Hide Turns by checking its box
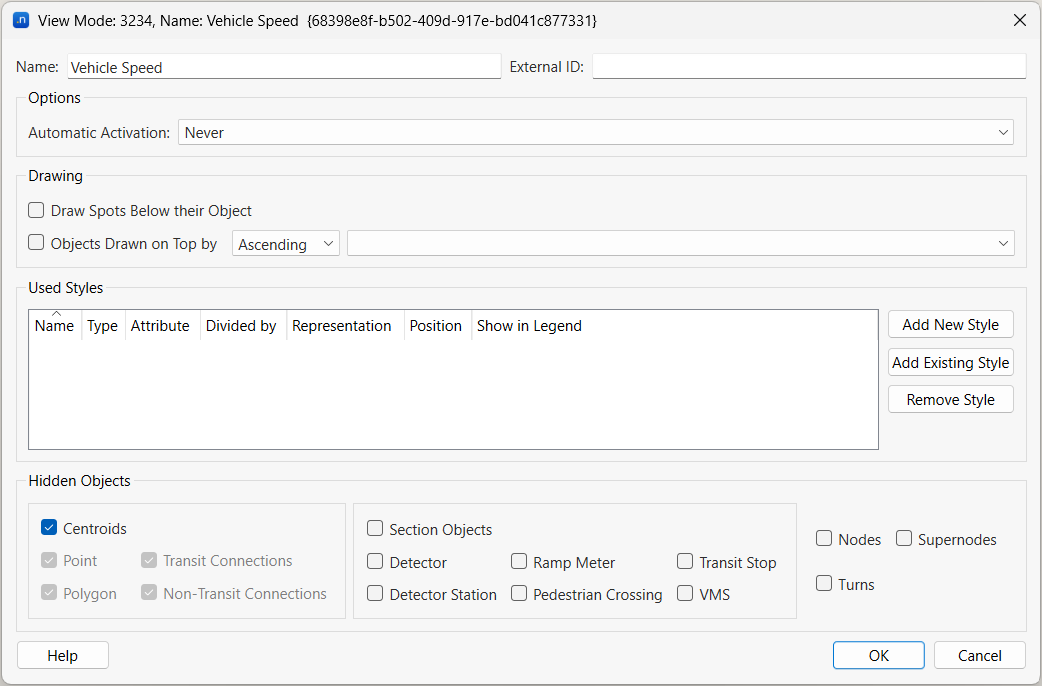 coord(824,584)
